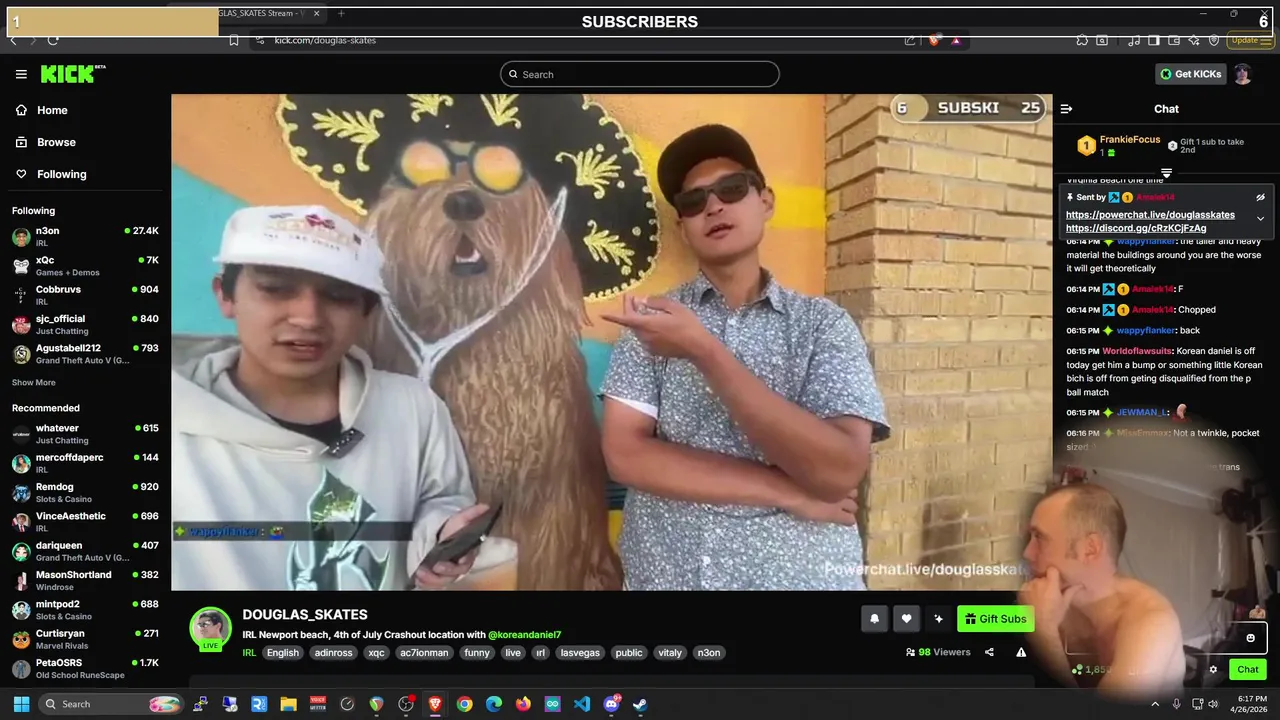Open the user profile avatar menu

(x=1242, y=74)
